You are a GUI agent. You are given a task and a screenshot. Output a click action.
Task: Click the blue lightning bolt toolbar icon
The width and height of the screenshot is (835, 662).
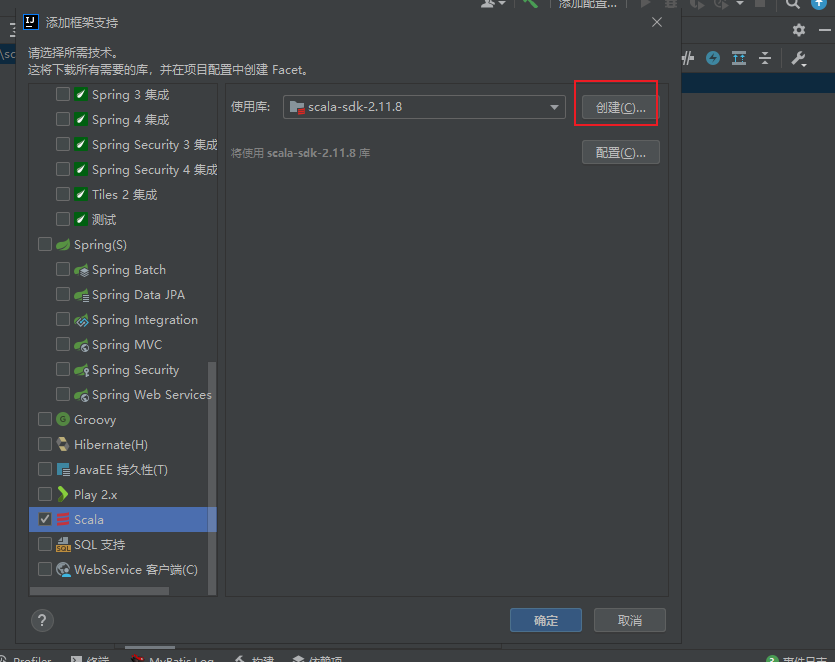[713, 58]
